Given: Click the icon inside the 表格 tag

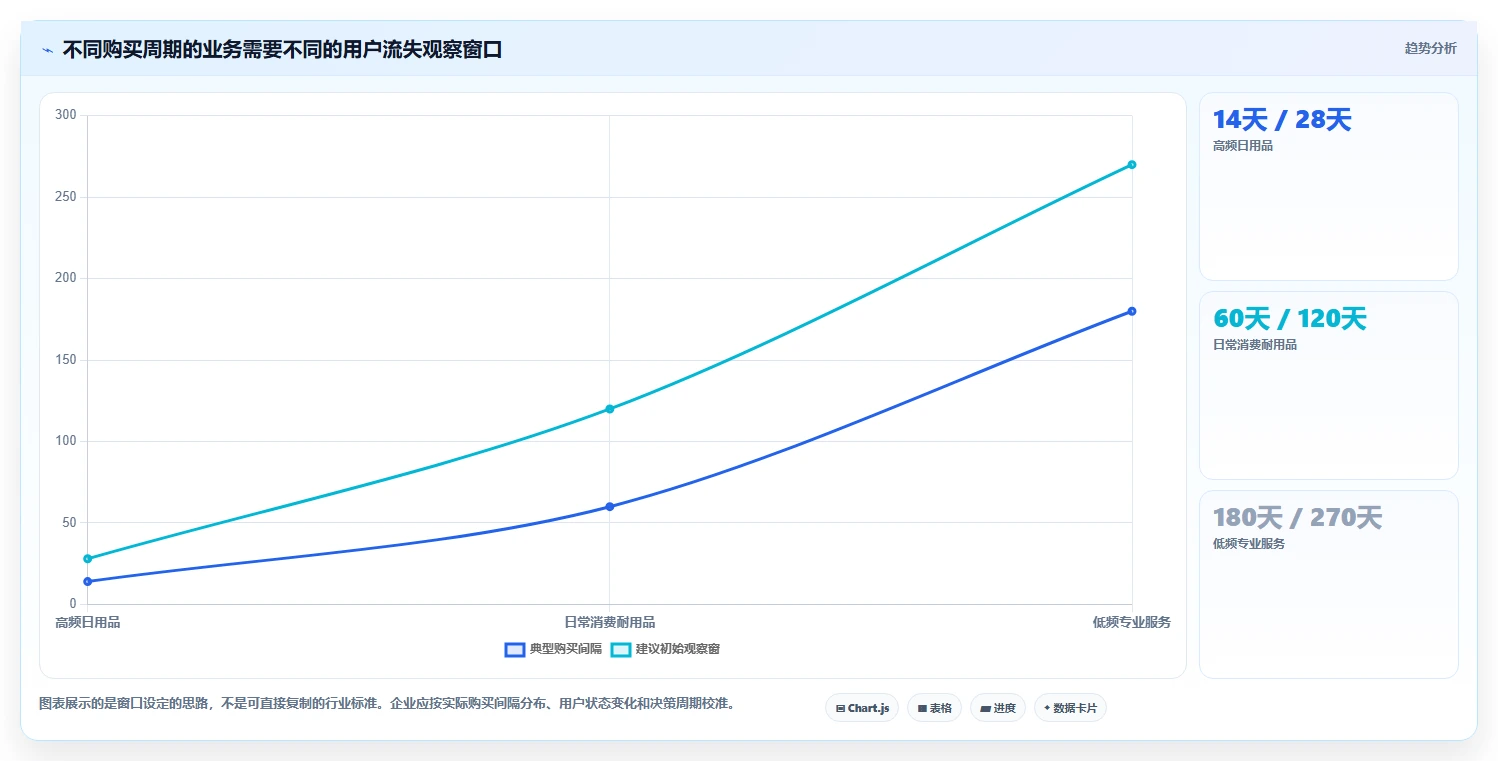Looking at the screenshot, I should click(x=922, y=708).
